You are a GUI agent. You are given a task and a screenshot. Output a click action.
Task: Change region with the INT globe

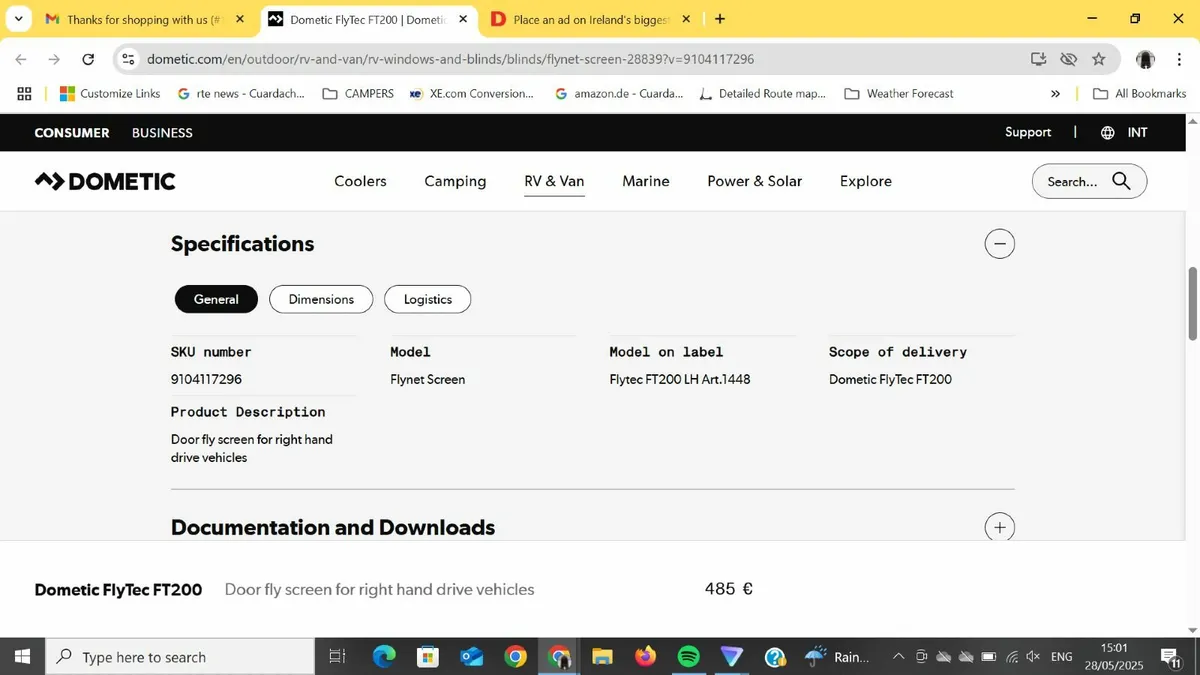point(1124,132)
